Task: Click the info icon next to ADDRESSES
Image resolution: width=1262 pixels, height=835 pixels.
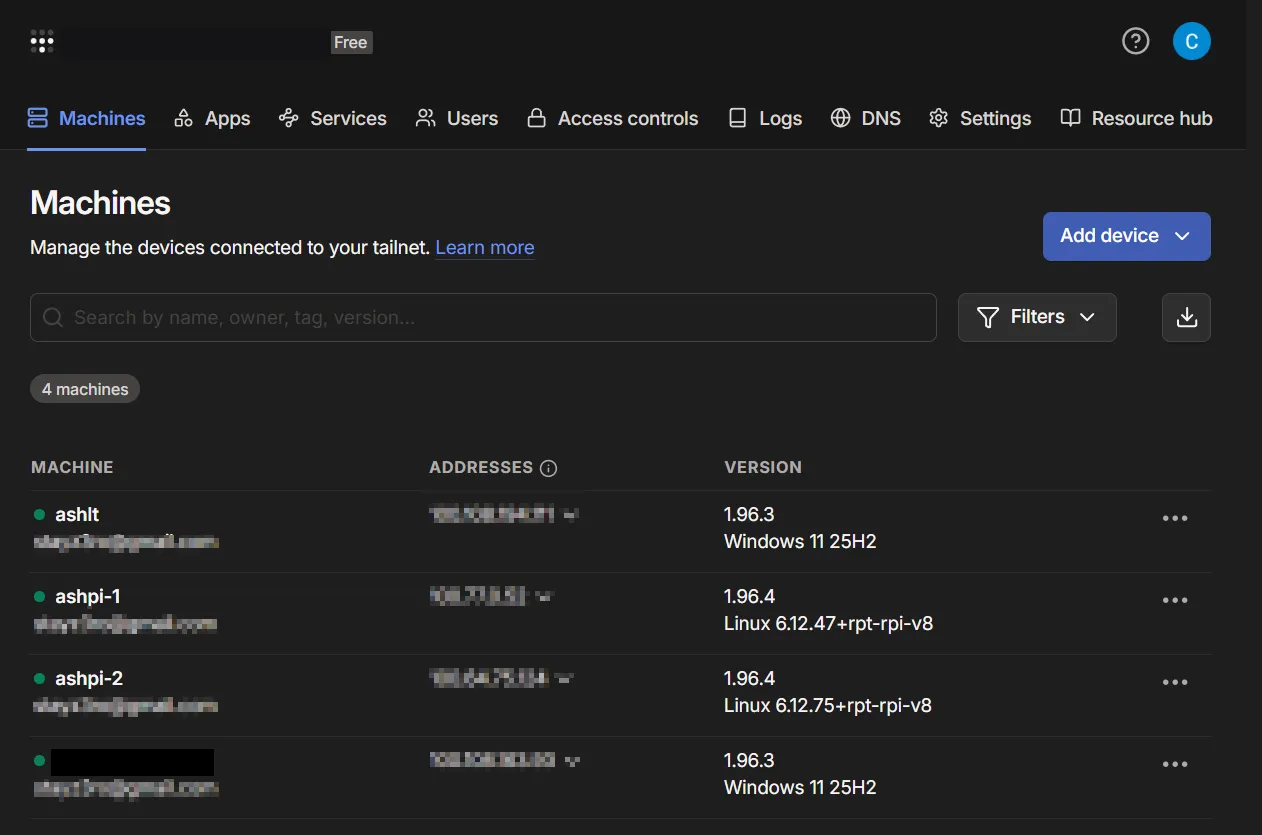Action: [548, 468]
